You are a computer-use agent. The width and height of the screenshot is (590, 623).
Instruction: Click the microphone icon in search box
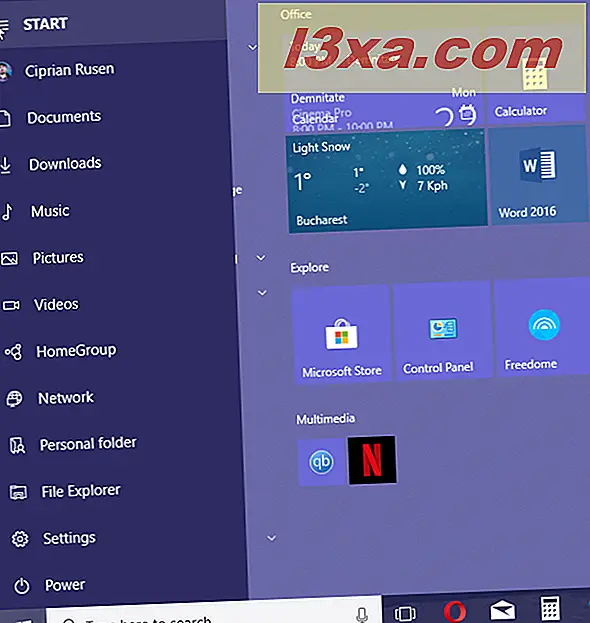(362, 614)
